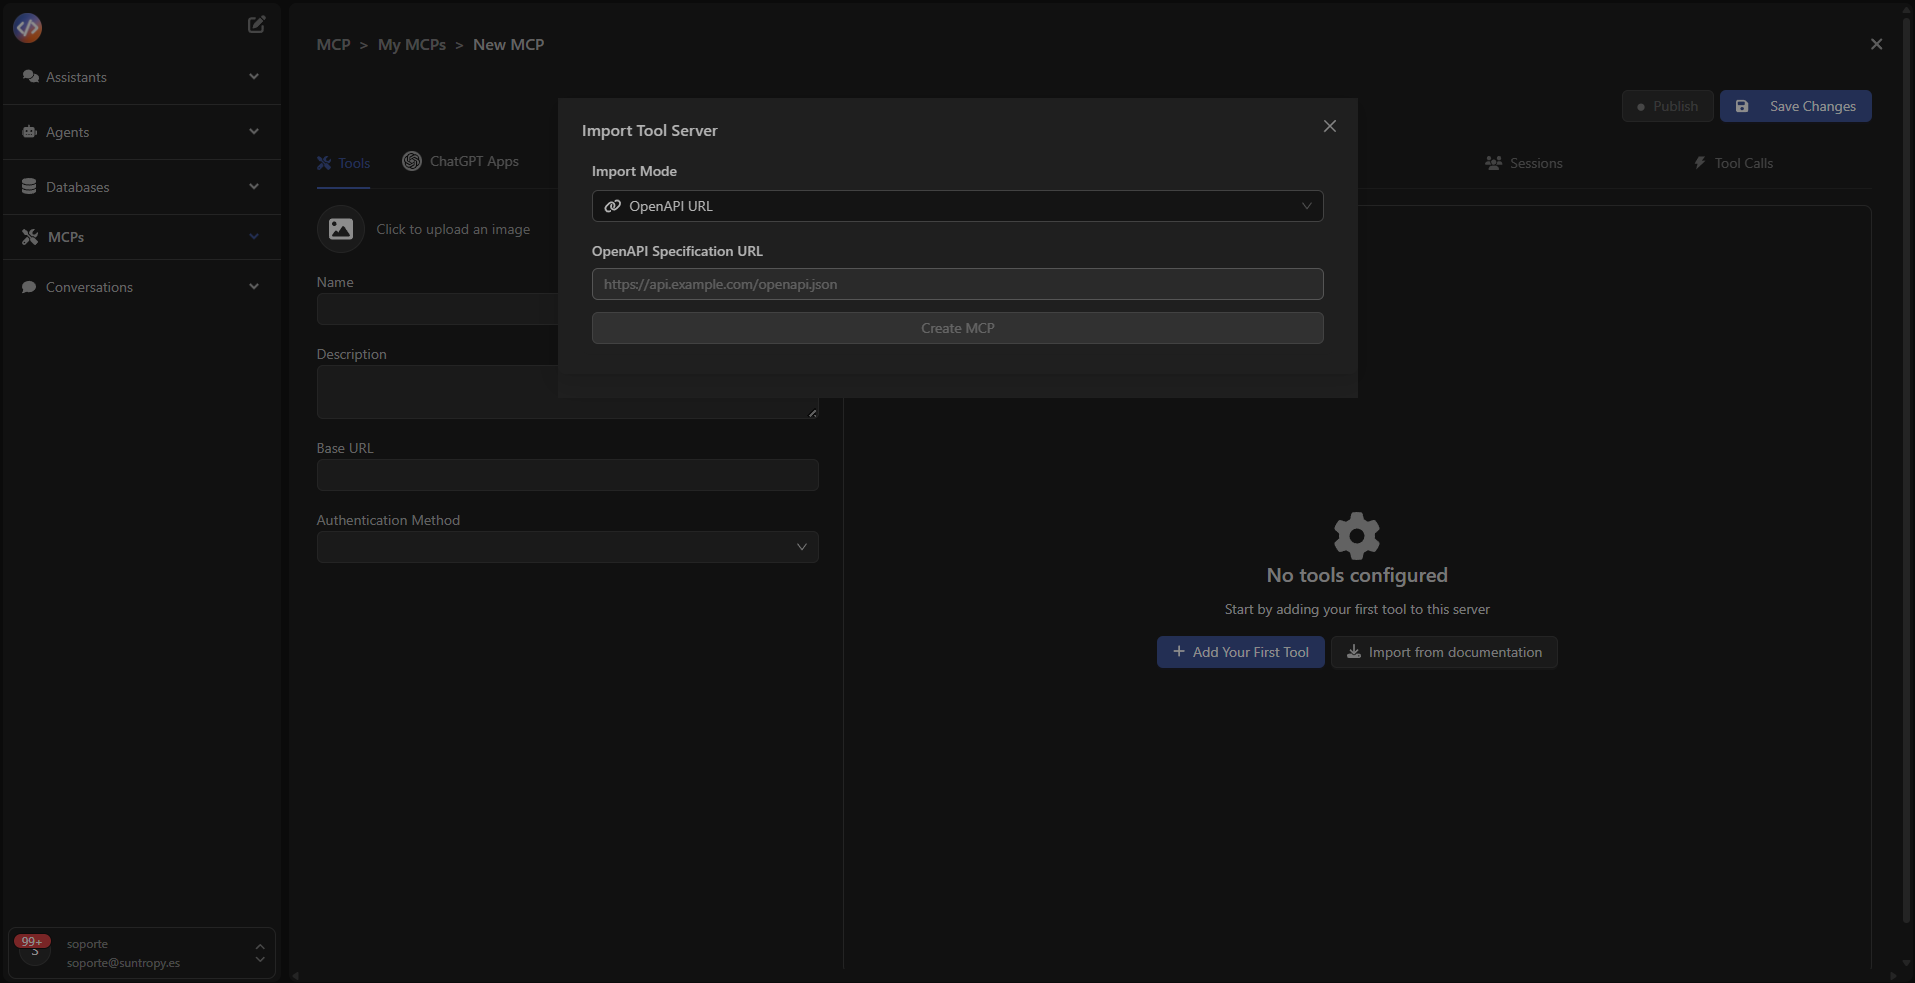Click the Add Your First Tool button
1915x983 pixels.
(1240, 652)
